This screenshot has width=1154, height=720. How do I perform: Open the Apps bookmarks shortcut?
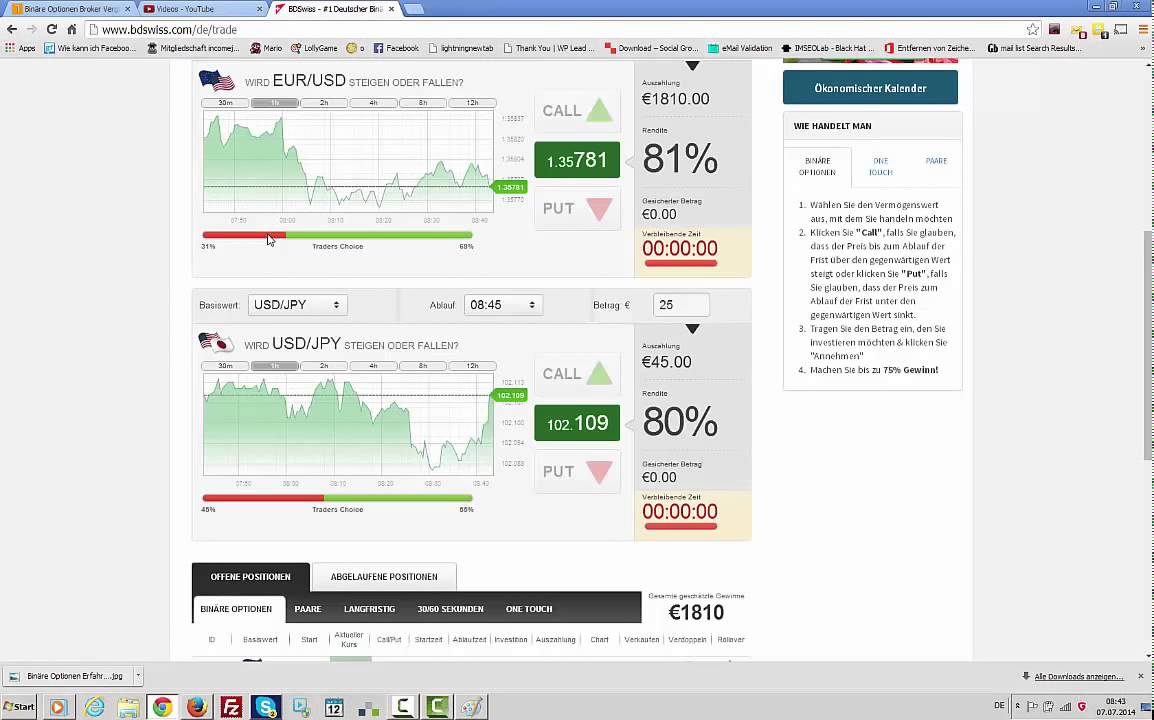[21, 48]
